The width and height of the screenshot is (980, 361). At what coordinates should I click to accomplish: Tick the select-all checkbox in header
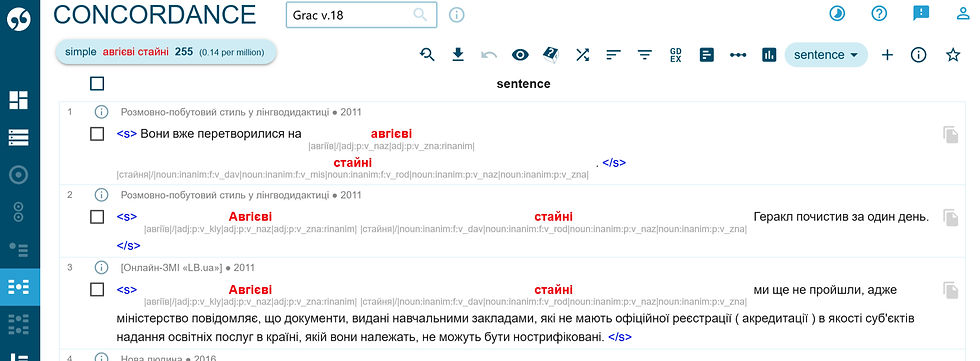click(x=97, y=83)
